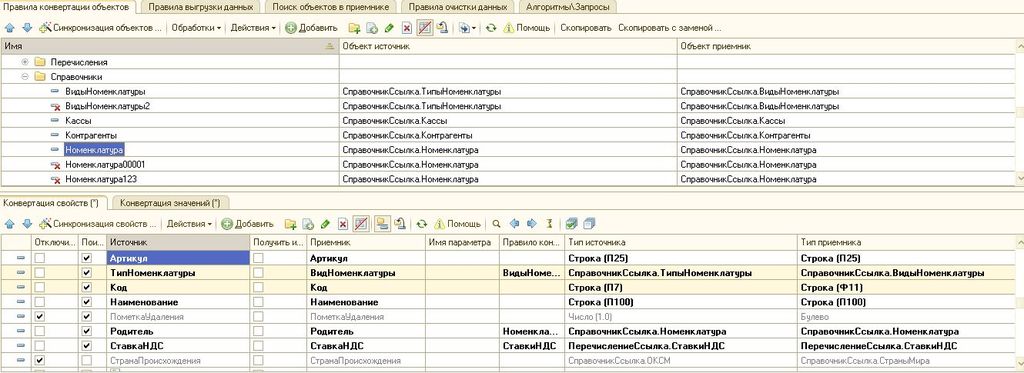
Task: Click Кассы rule row
Action: click(x=509, y=121)
